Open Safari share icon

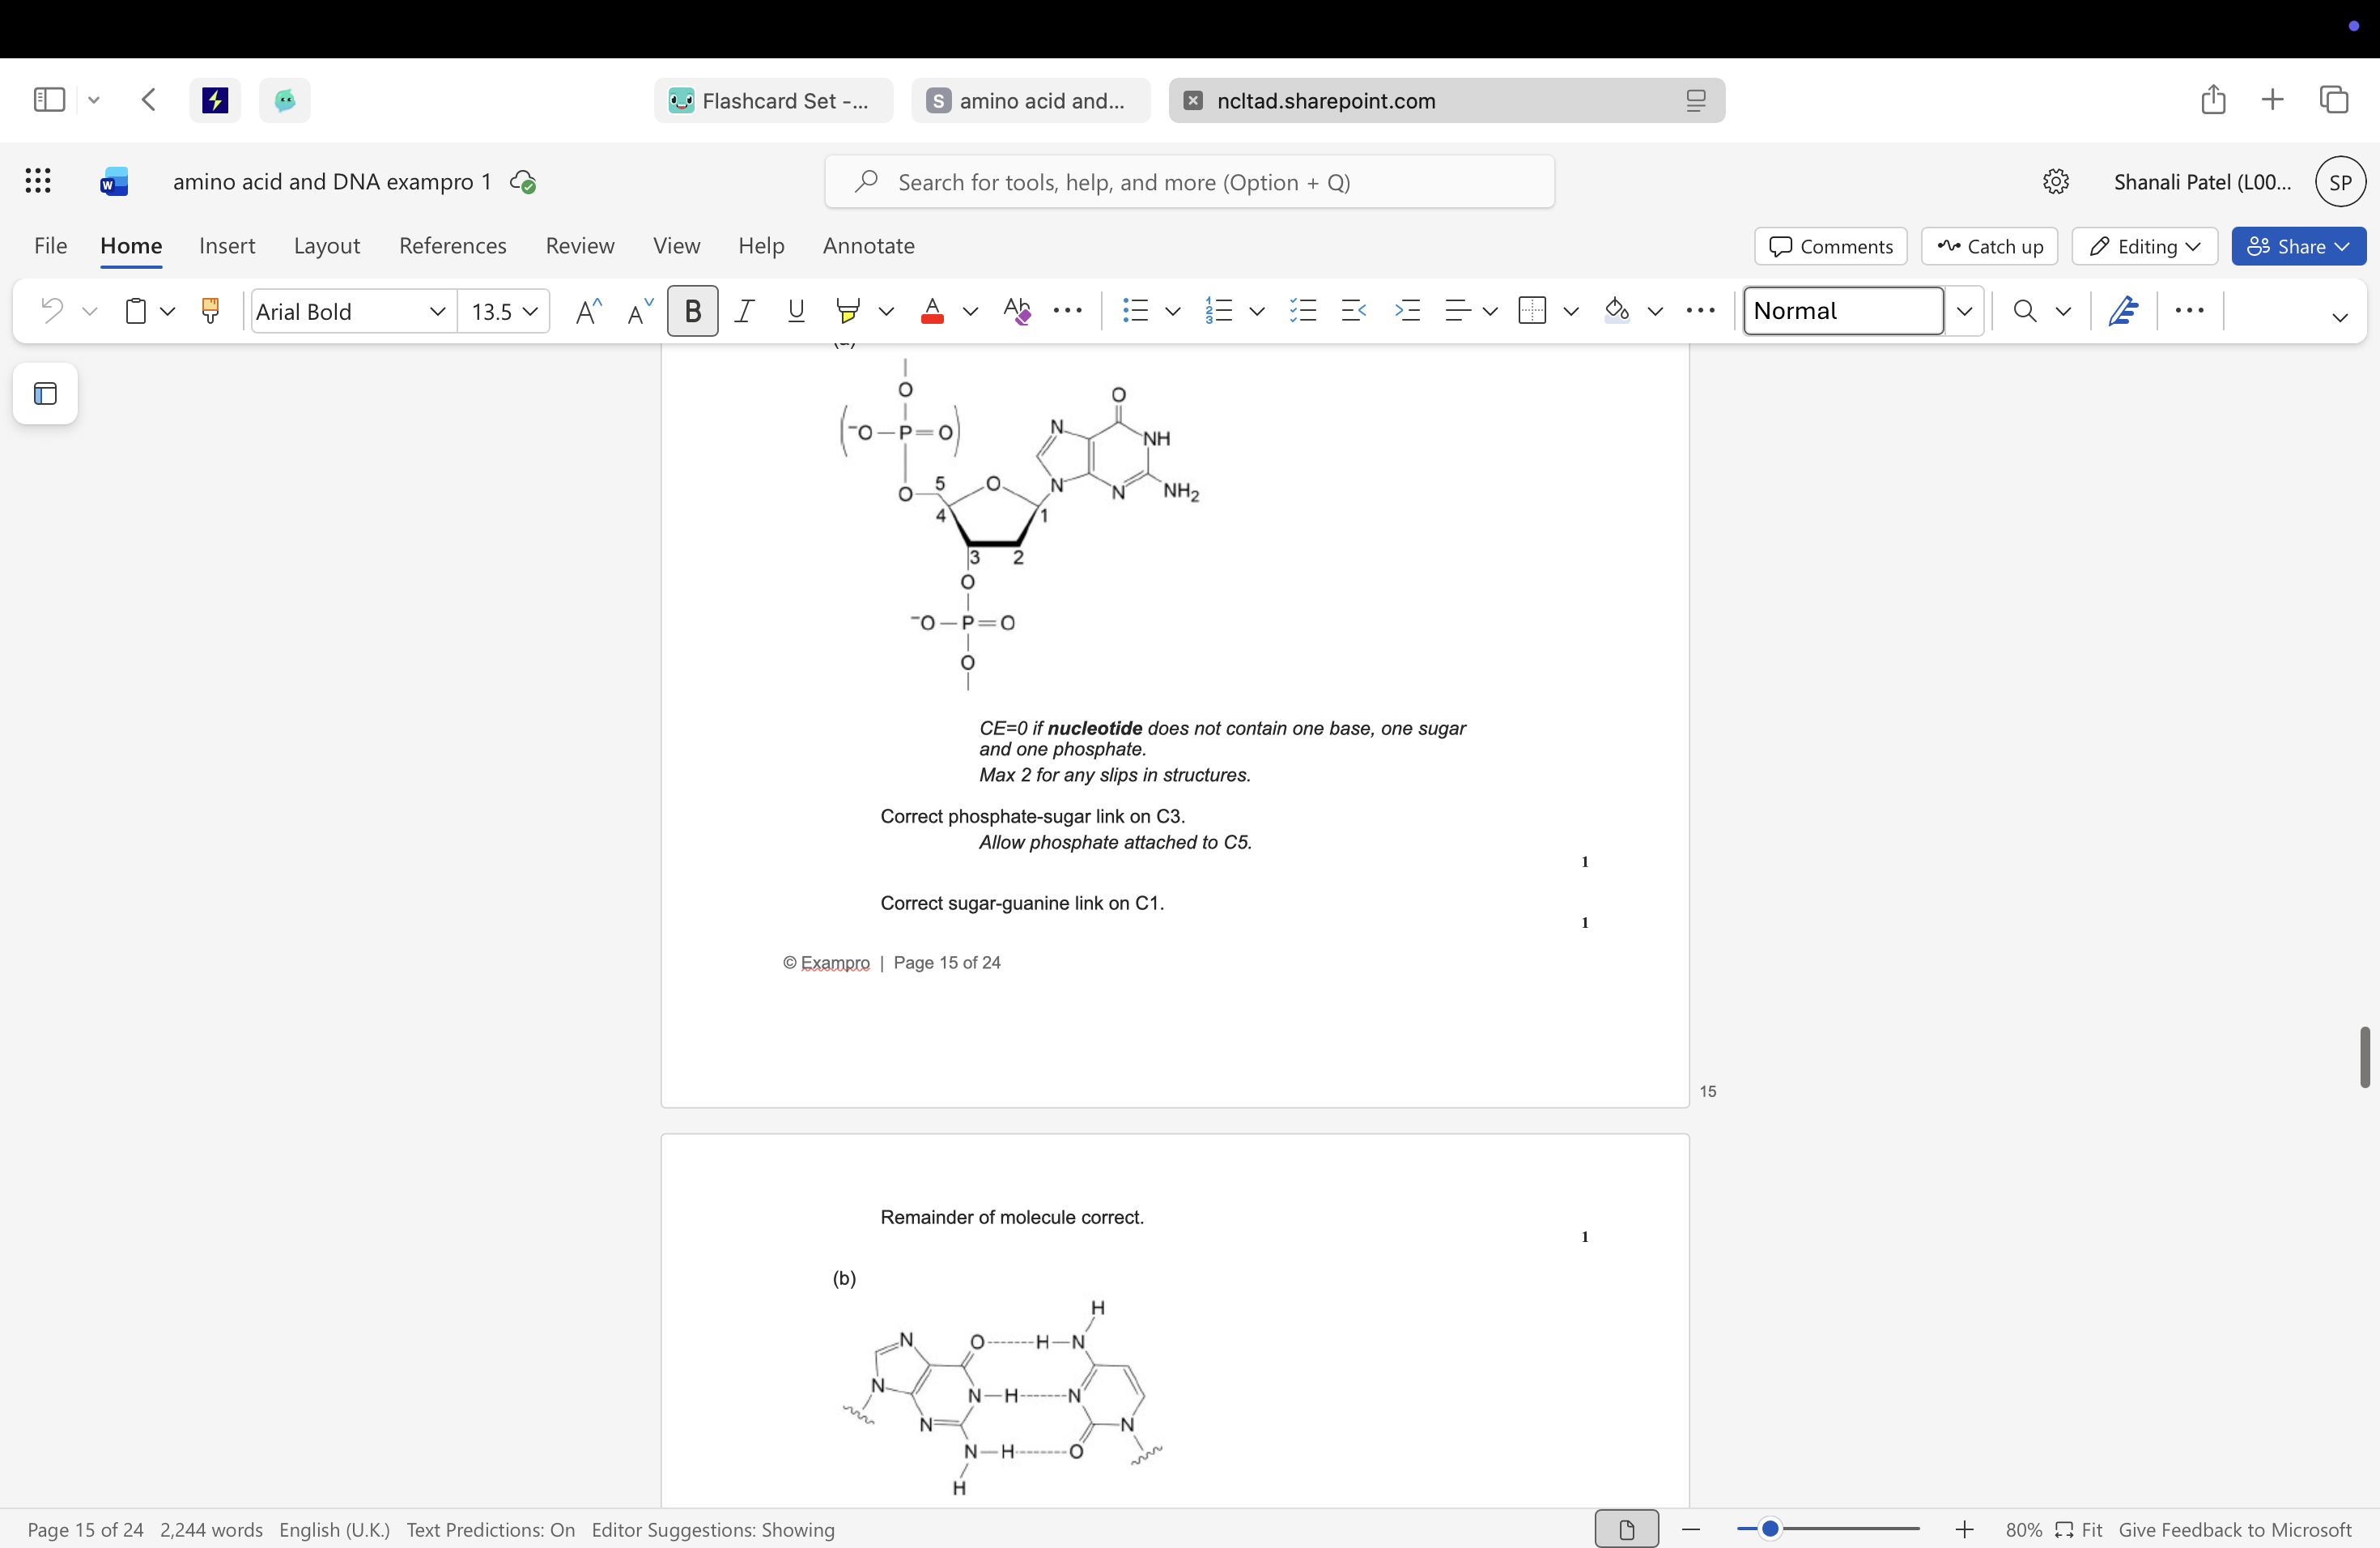coord(2213,99)
